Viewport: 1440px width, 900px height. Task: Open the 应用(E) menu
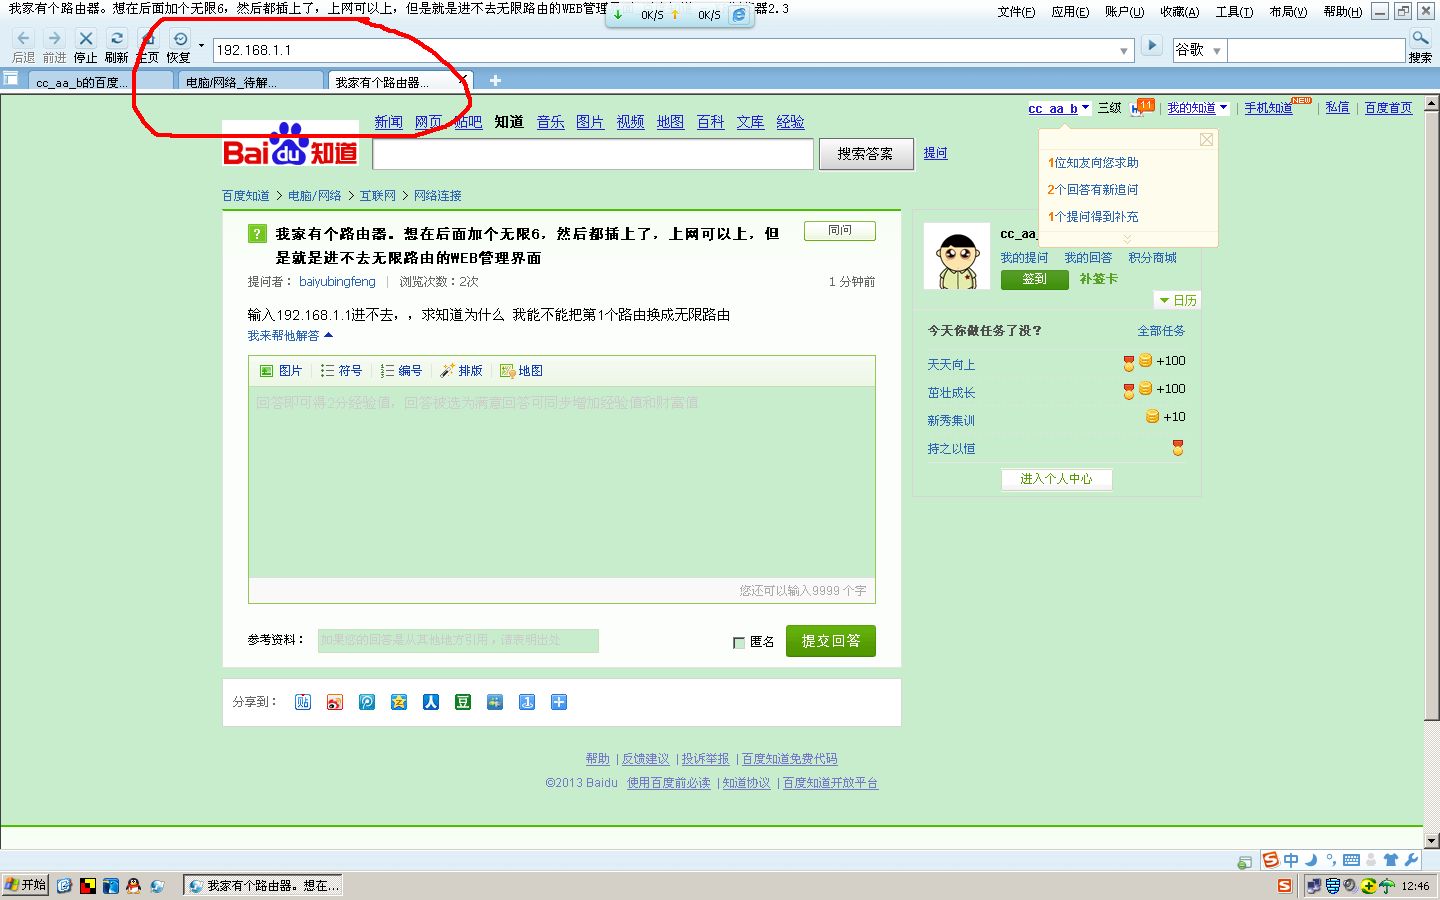pyautogui.click(x=1070, y=12)
